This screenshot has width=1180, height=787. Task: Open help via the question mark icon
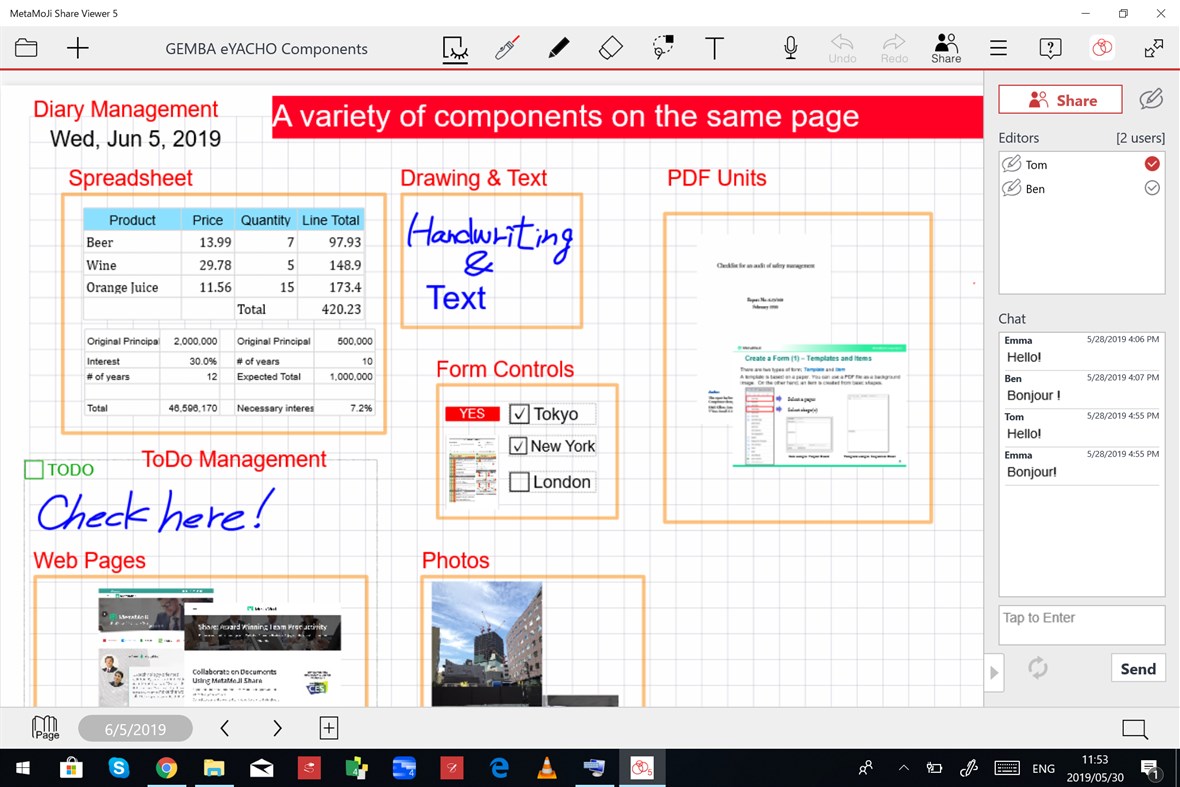click(1049, 48)
